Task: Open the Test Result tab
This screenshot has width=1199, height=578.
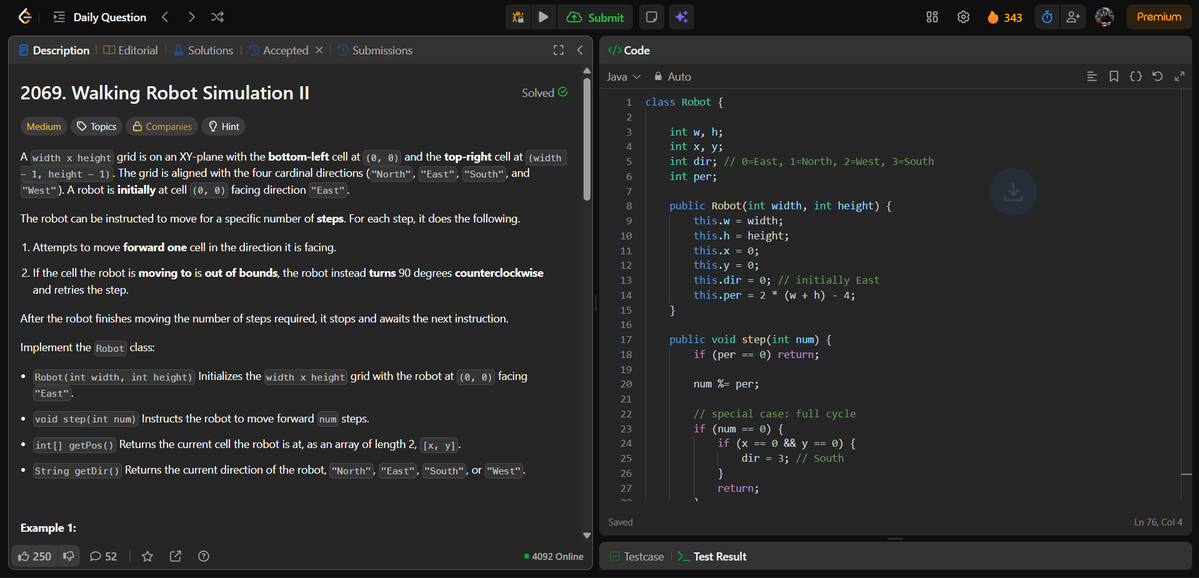Action: click(x=712, y=557)
